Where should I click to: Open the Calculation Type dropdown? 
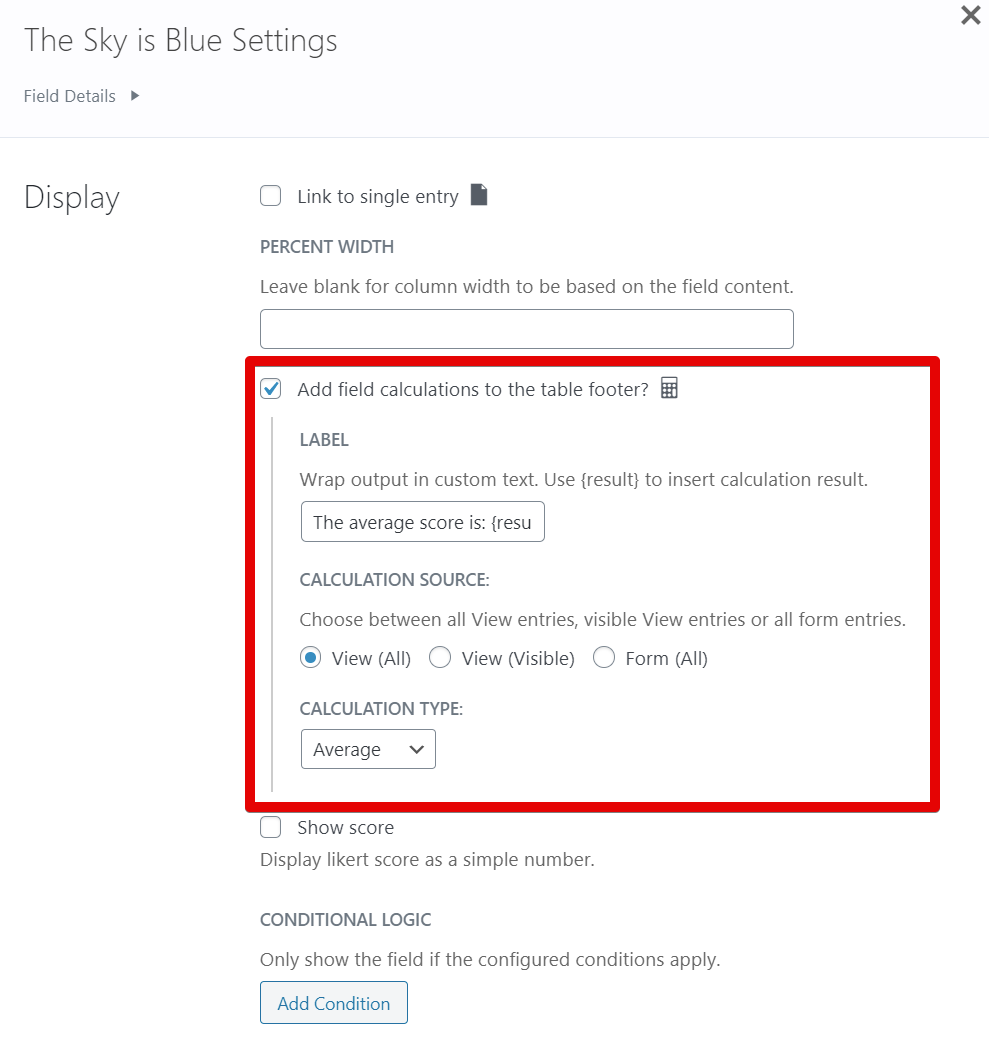368,749
